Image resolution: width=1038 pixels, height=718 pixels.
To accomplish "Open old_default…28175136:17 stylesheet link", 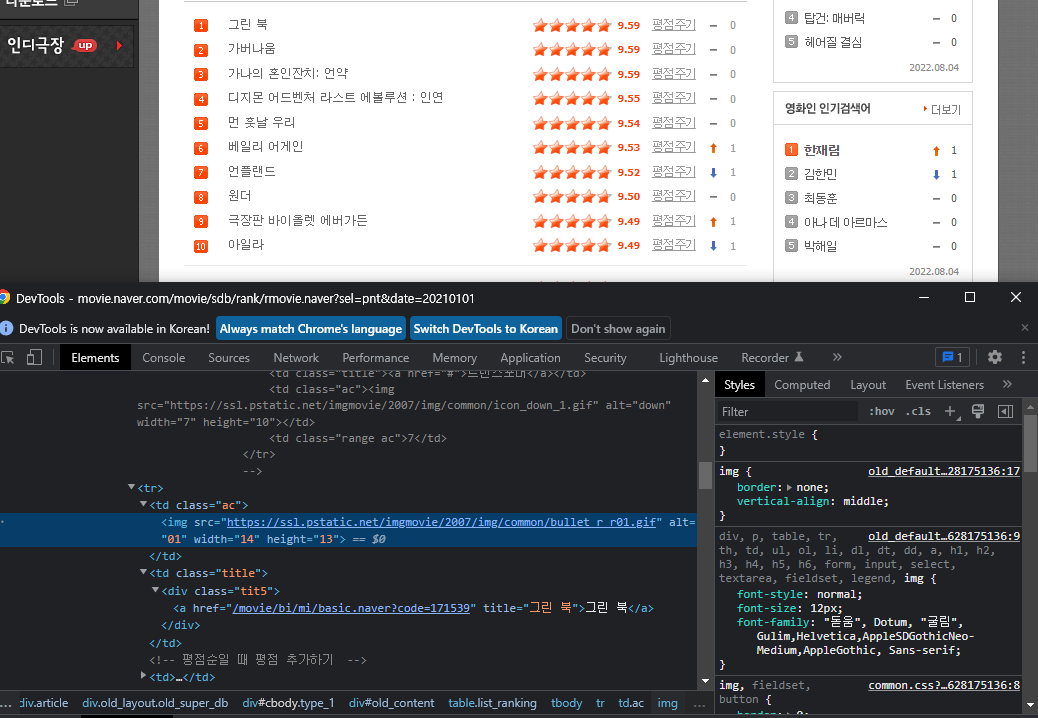I will click(x=944, y=471).
